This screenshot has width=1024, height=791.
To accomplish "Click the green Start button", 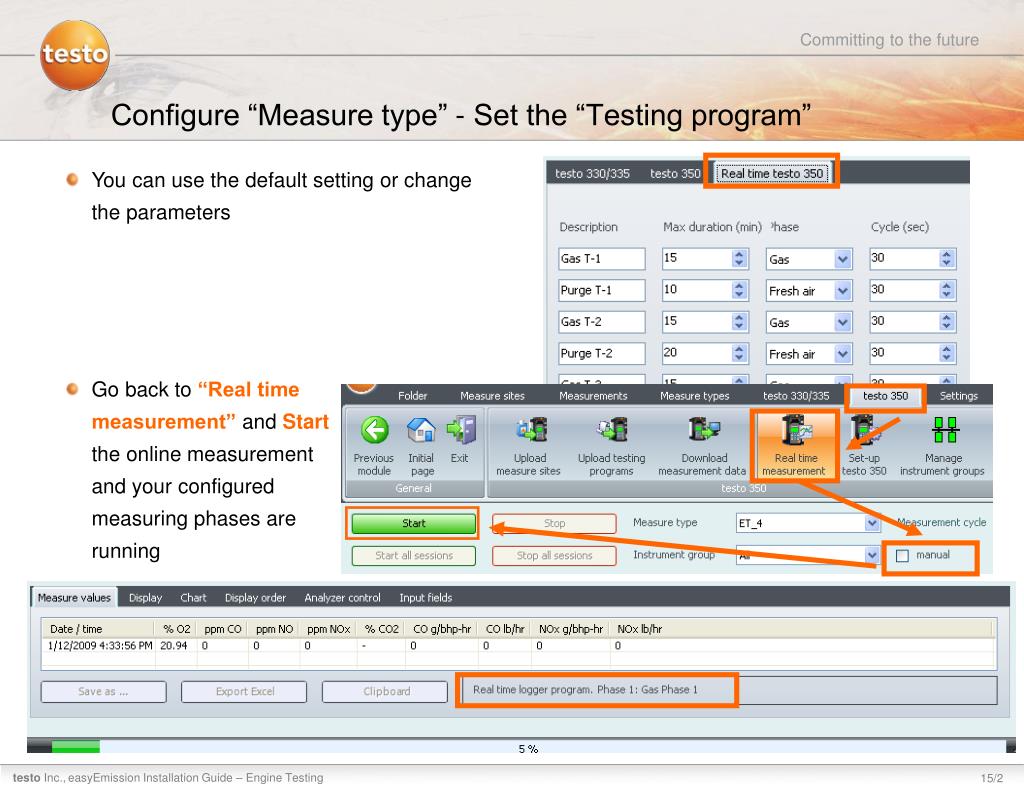I will pyautogui.click(x=413, y=523).
